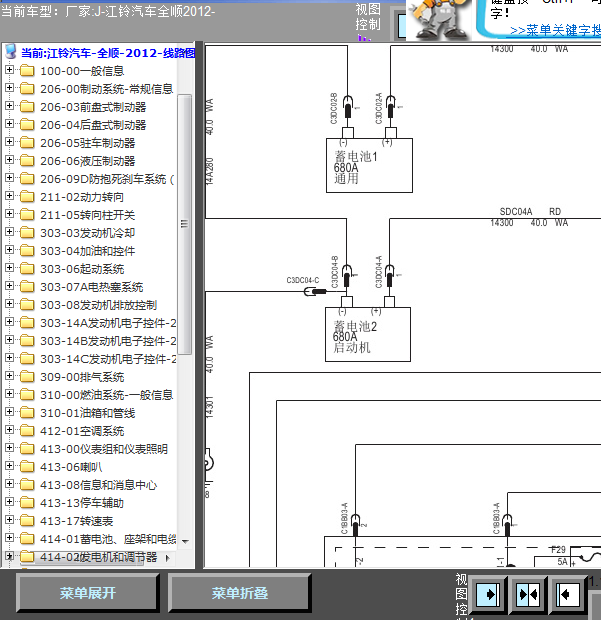Click folder icon of 414-01蓄电池、座架和电缆
The image size is (601, 620).
(x=27, y=539)
